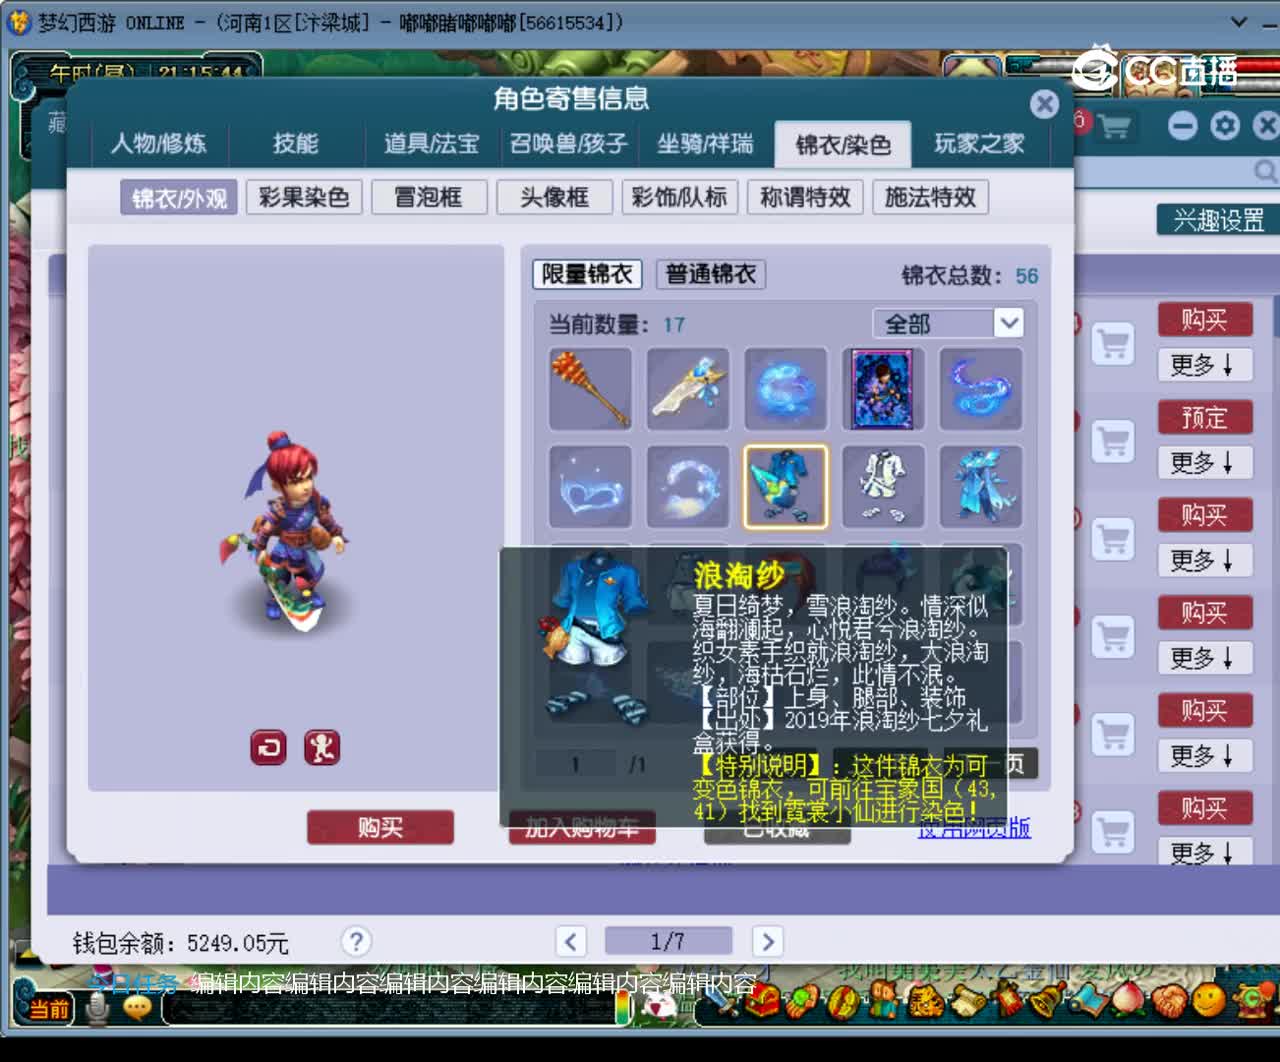Click the 购买 button under character preview
The image size is (1280, 1062).
tap(380, 828)
